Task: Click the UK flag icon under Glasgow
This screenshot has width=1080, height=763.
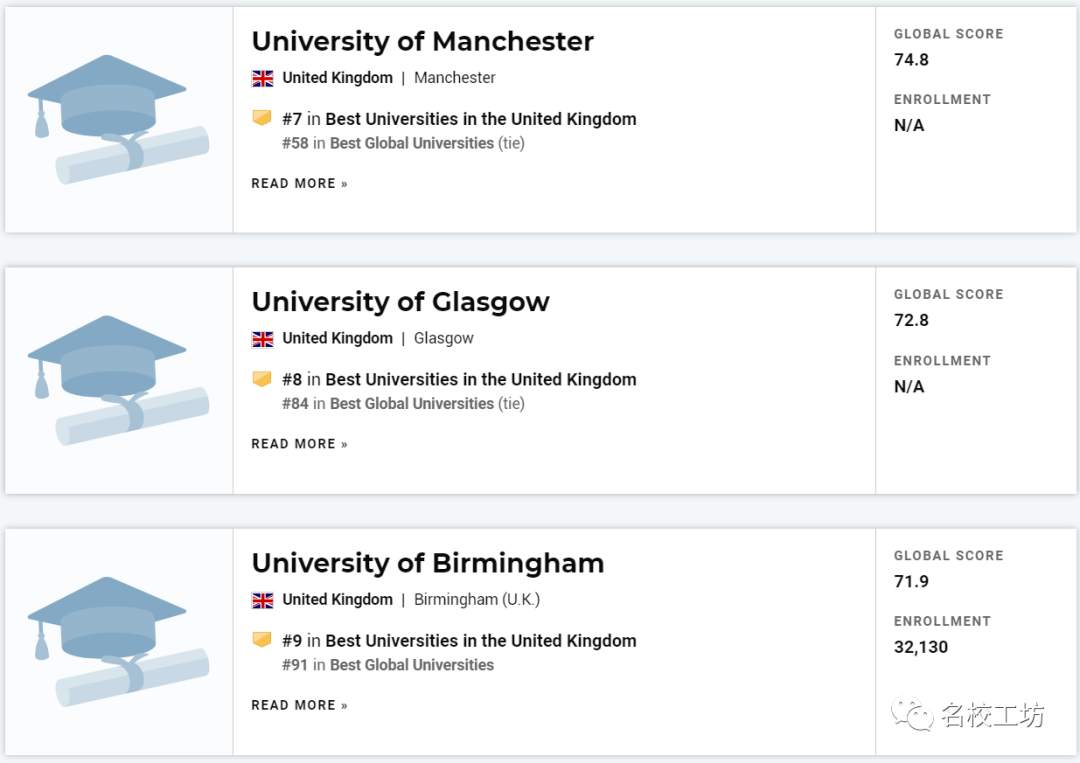Action: (x=262, y=339)
